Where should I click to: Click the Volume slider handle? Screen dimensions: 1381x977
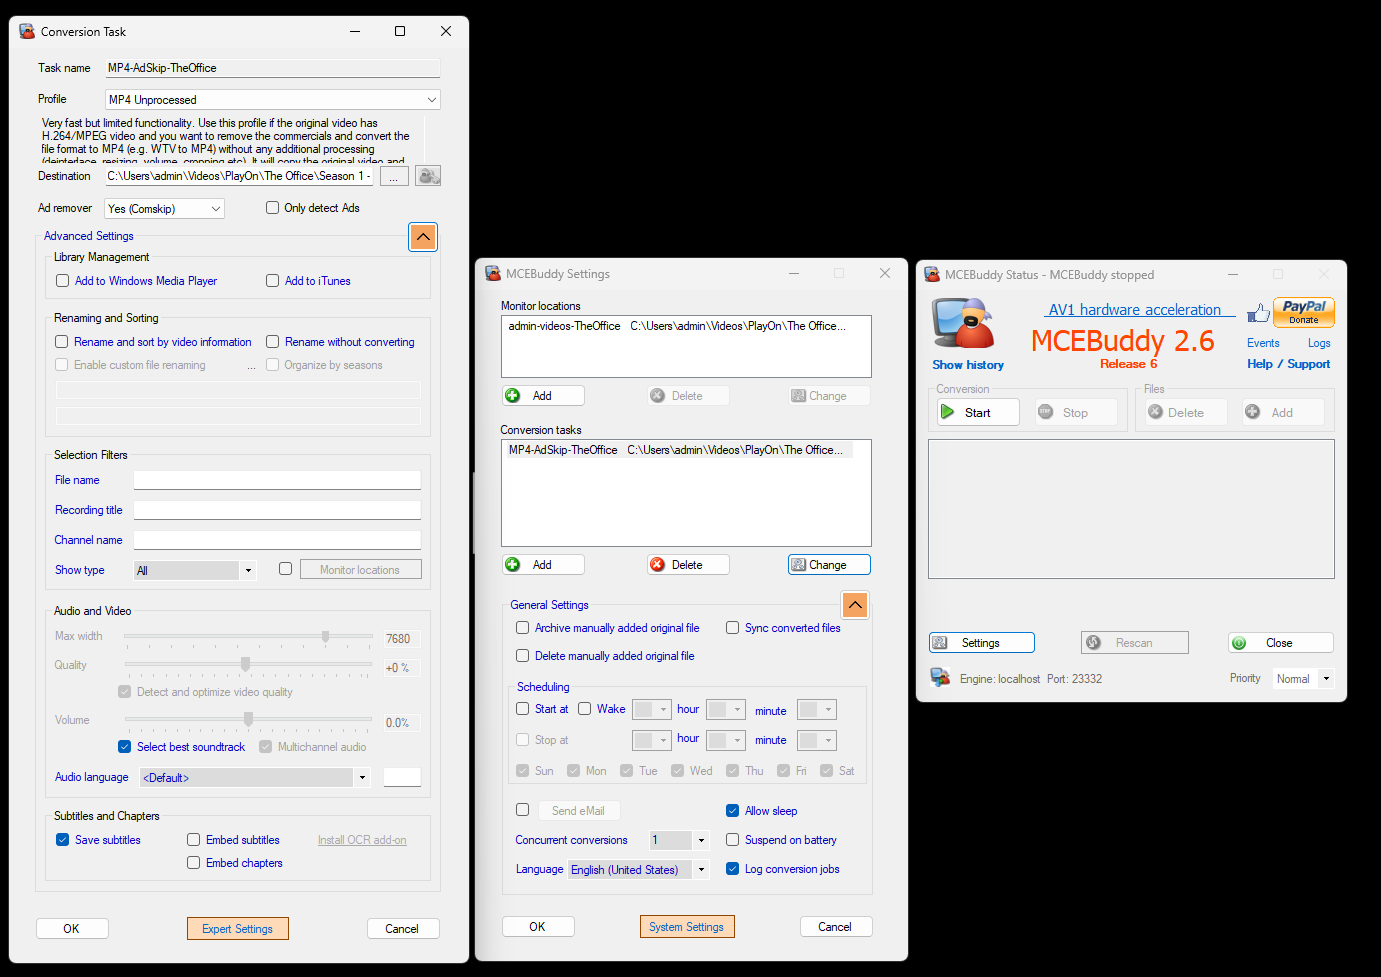[248, 719]
